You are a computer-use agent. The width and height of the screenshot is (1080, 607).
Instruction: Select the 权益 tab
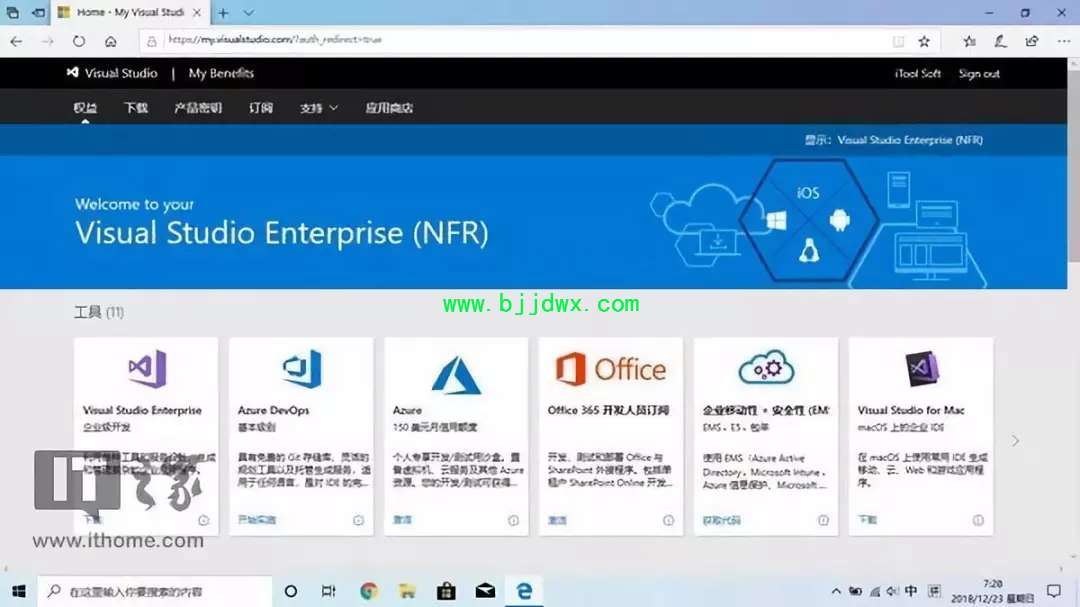coord(85,108)
